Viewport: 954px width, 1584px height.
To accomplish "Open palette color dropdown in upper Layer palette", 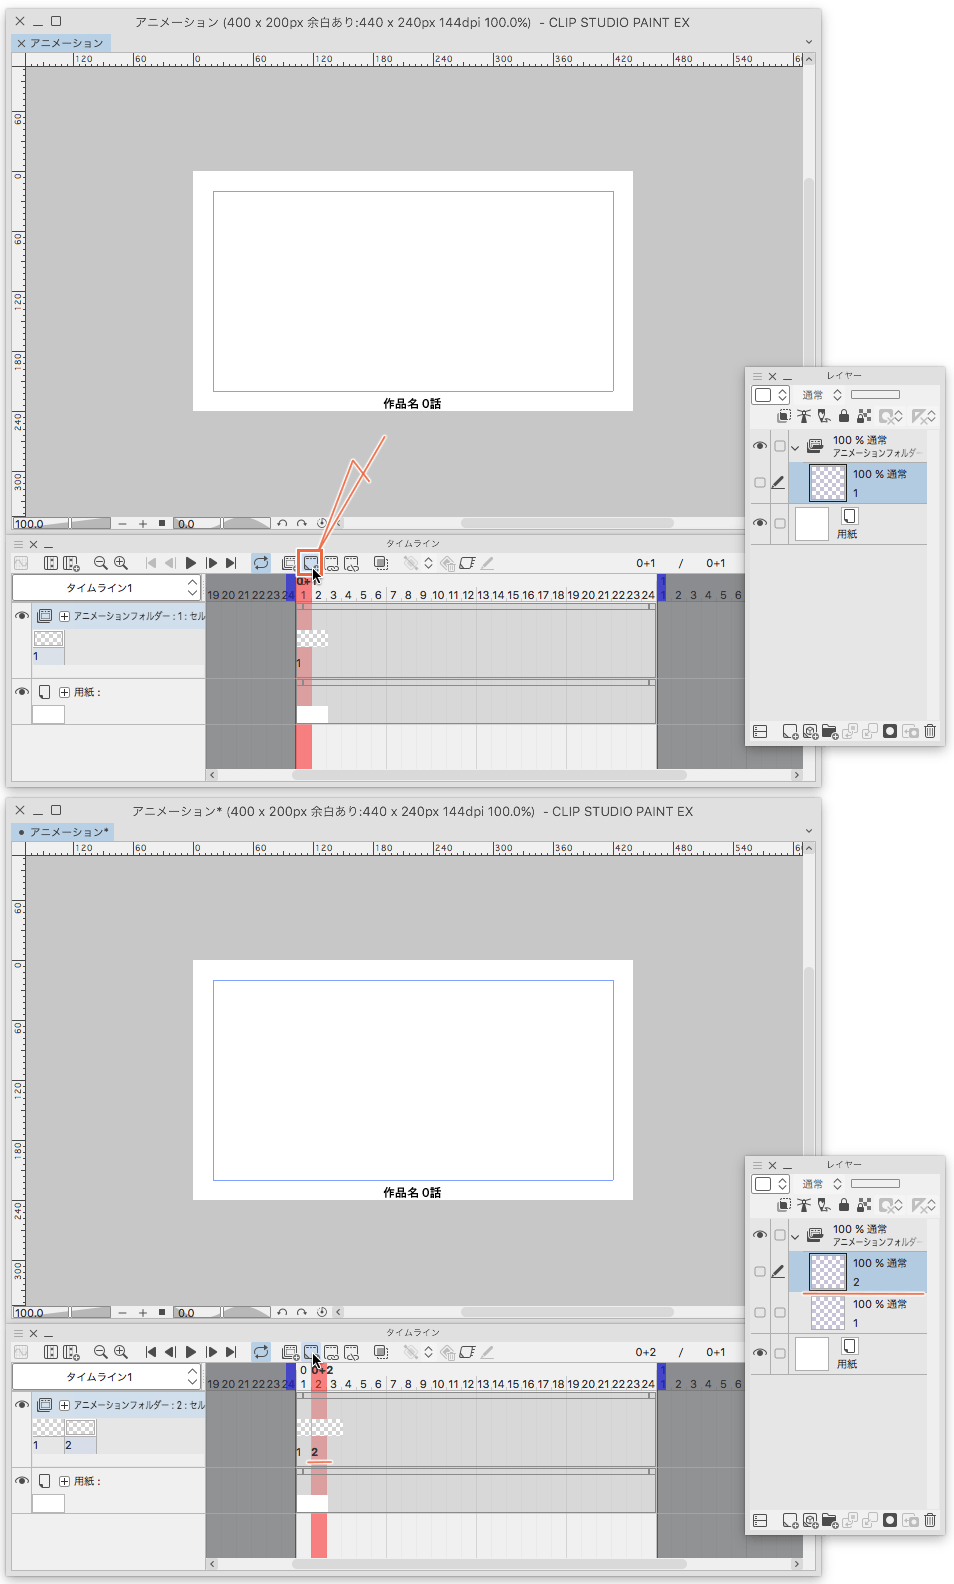I will 771,395.
